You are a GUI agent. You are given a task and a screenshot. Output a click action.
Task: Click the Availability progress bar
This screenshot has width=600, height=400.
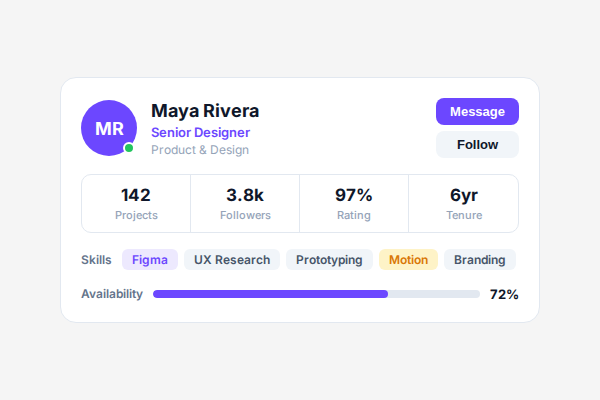(x=316, y=294)
